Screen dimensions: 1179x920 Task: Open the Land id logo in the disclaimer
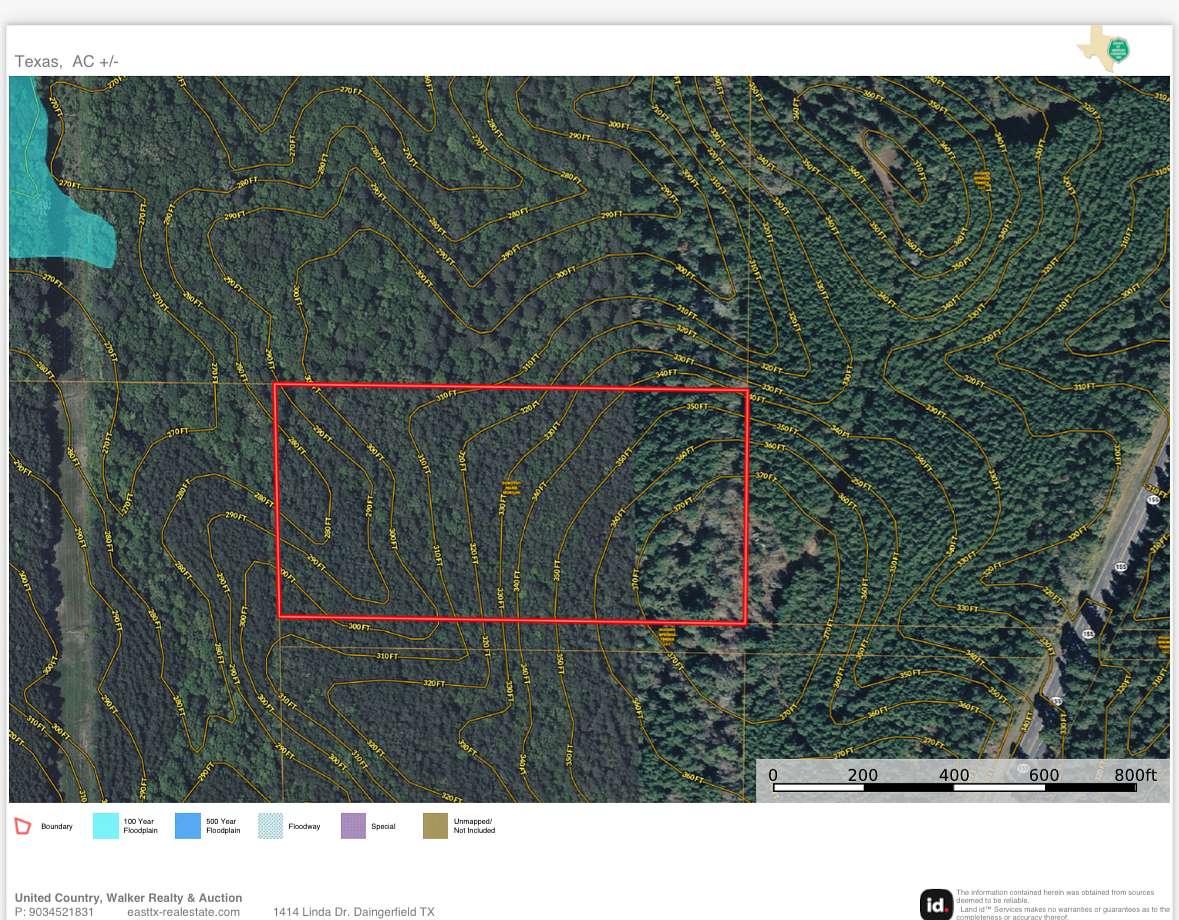[937, 902]
